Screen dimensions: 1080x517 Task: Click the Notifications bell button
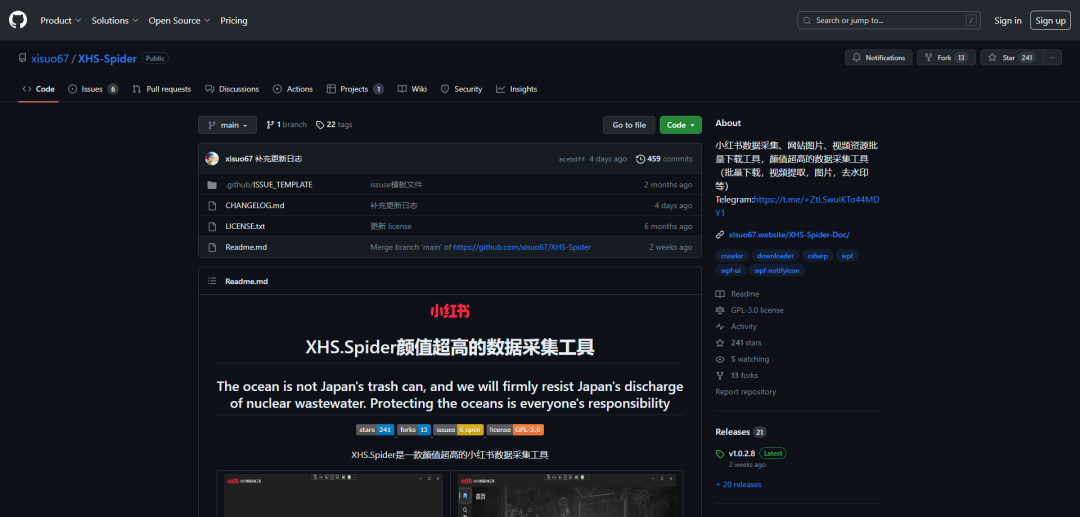(878, 58)
